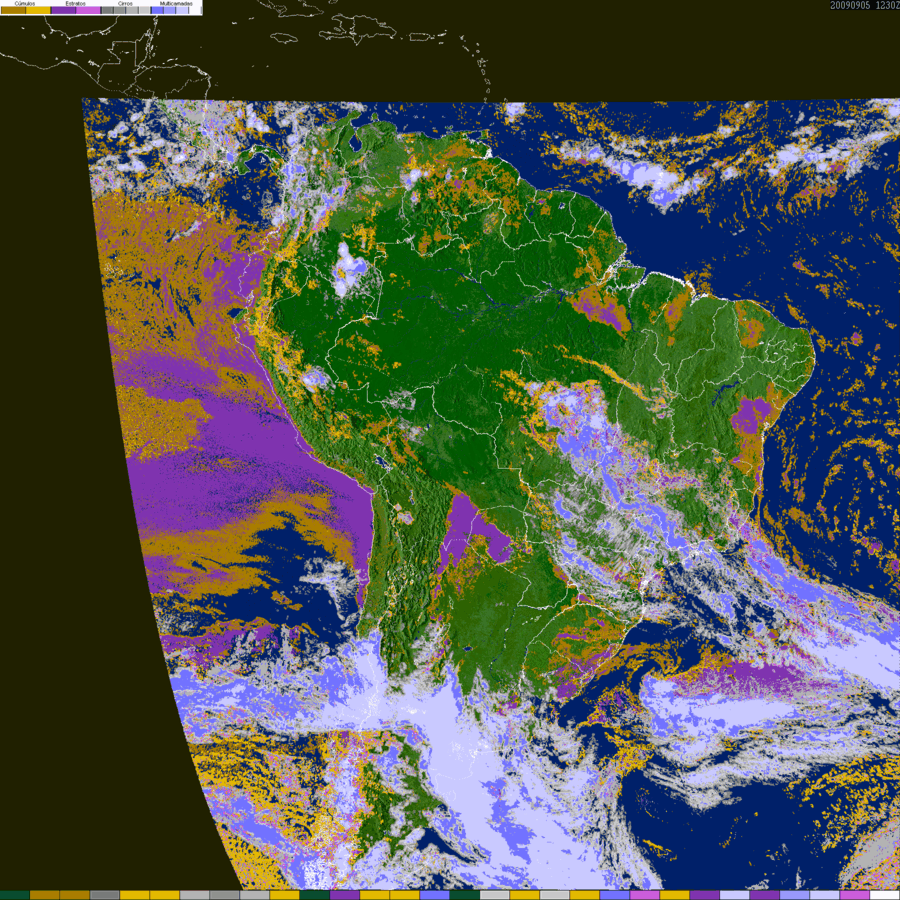Select the lightest gray Cirros swatch
Screen dimensions: 900x900
point(145,10)
